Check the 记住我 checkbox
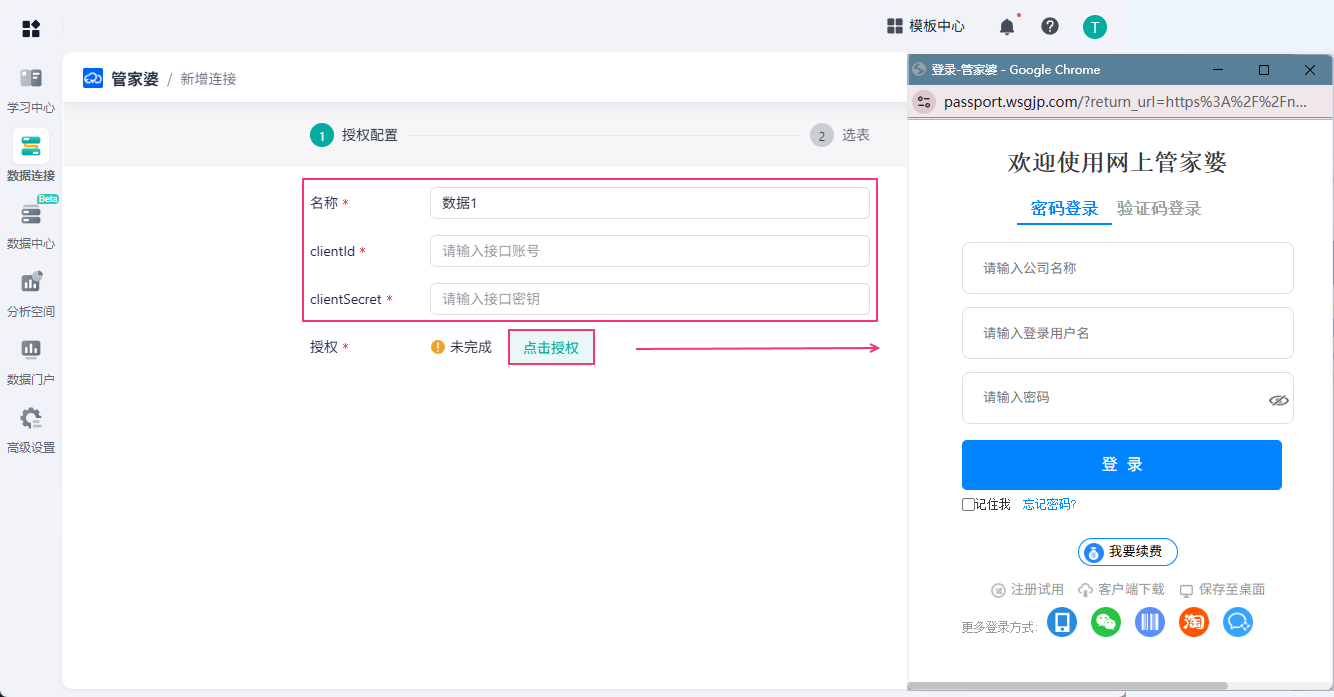Image resolution: width=1334 pixels, height=697 pixels. coord(968,505)
